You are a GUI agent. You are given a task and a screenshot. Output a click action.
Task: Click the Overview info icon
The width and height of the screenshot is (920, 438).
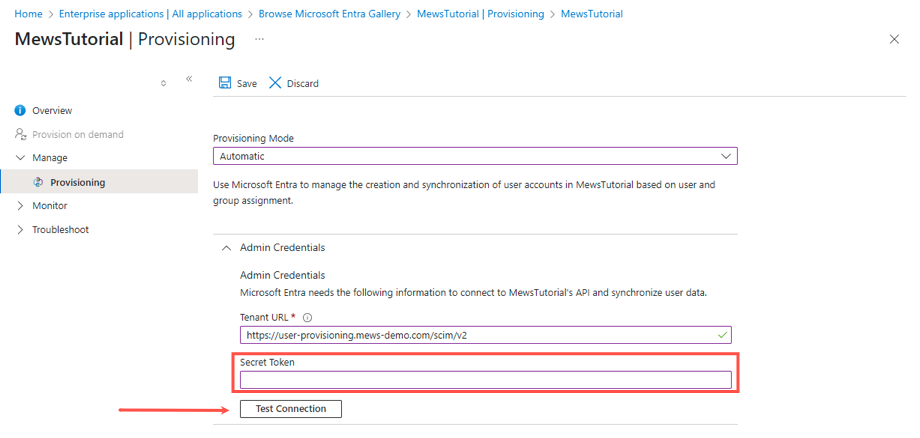tap(21, 110)
